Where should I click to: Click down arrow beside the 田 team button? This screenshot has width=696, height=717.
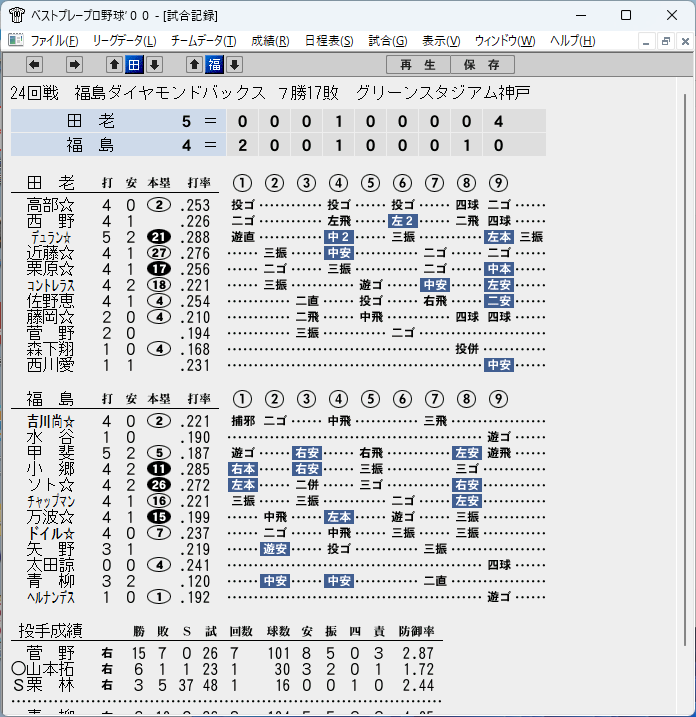click(155, 64)
